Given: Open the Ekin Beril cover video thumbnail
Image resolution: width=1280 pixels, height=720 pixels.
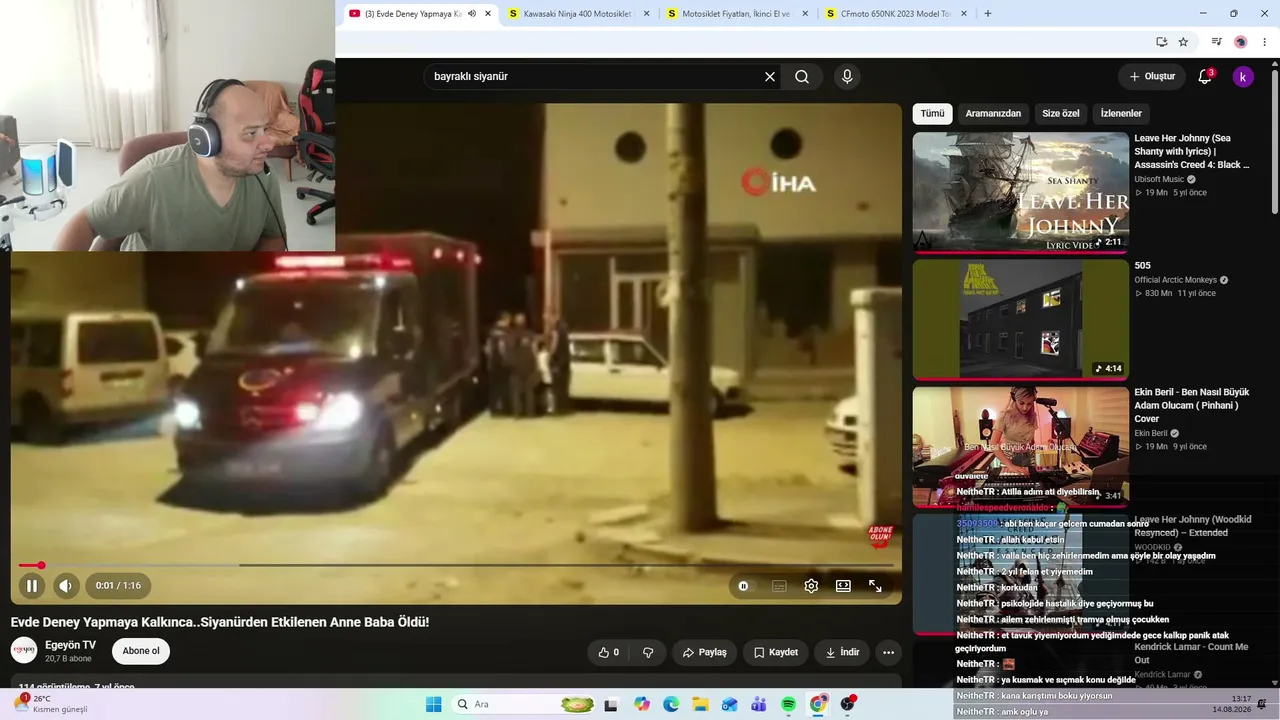Looking at the screenshot, I should 1021,446.
